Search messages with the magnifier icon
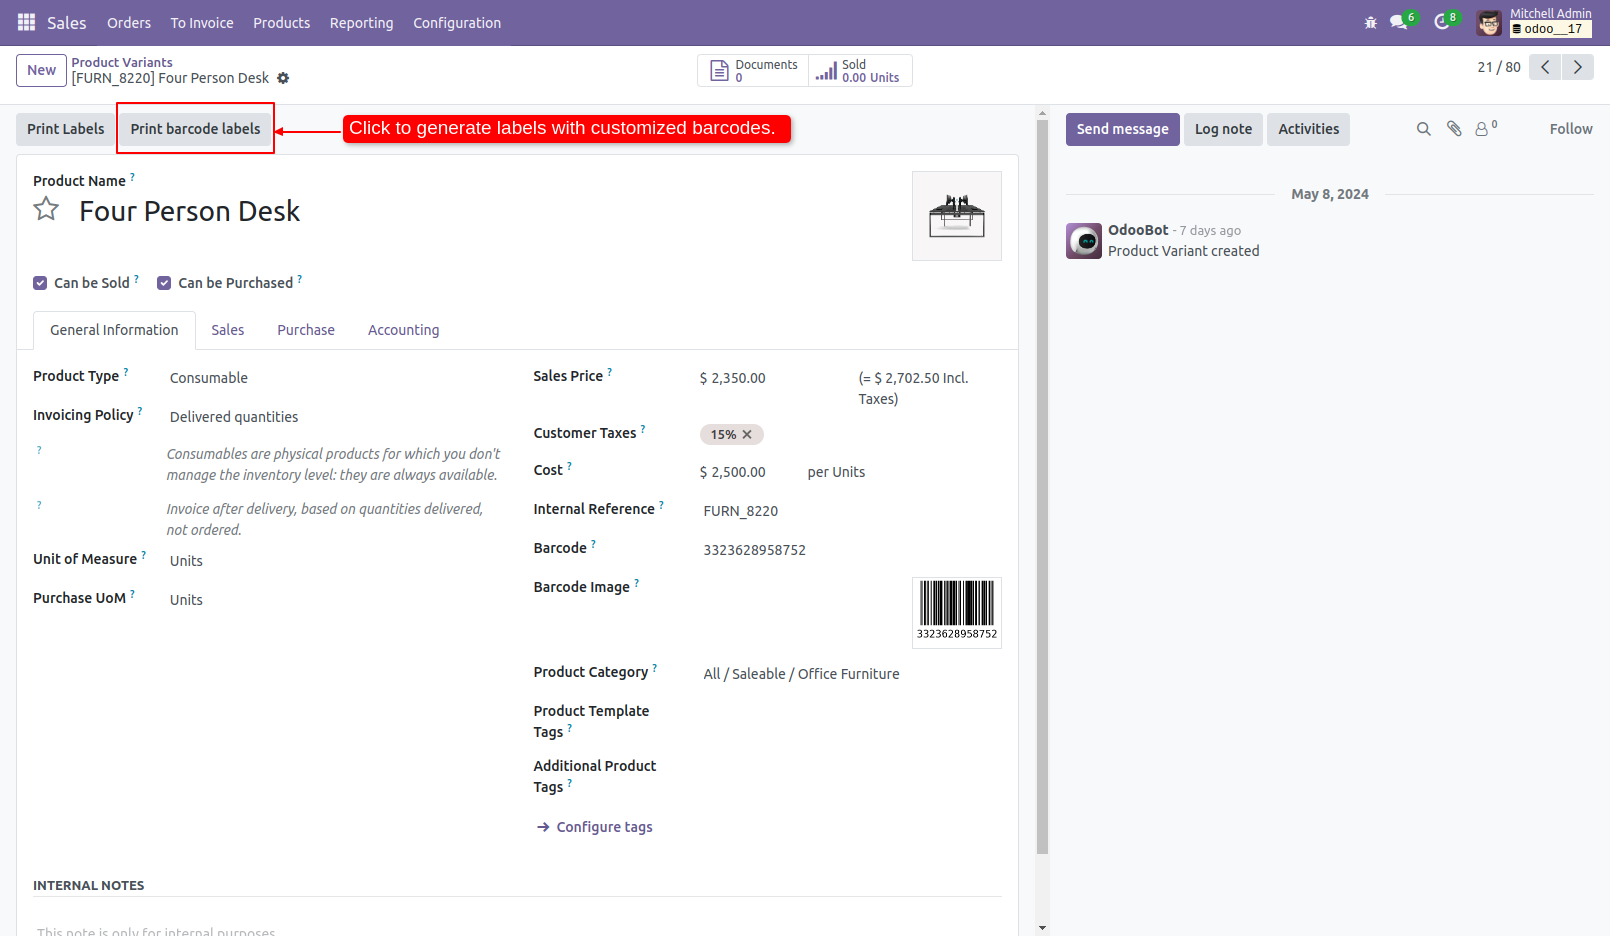Screen dimensions: 1610x936 click(x=1423, y=129)
